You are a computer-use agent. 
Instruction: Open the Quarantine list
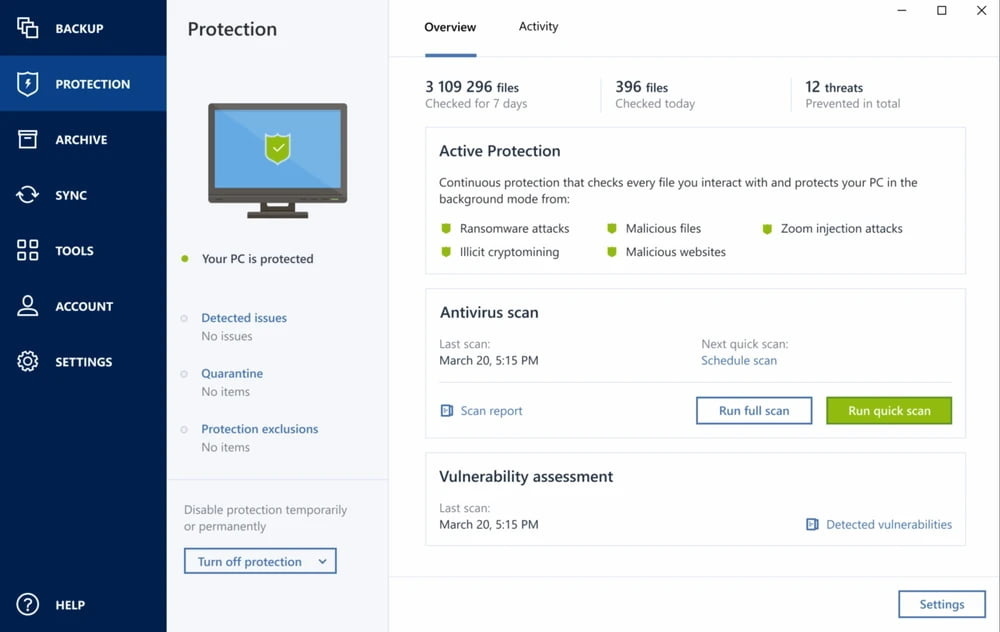pyautogui.click(x=232, y=372)
